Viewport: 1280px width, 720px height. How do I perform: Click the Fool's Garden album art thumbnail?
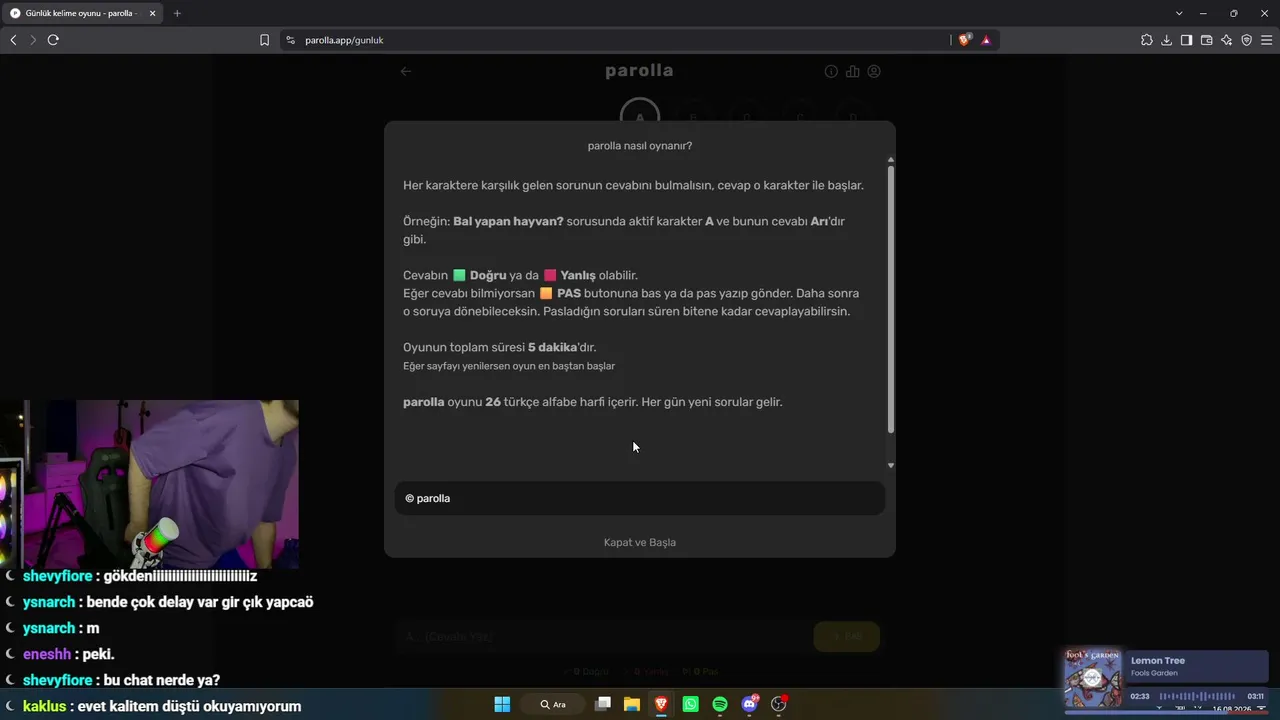coord(1093,679)
